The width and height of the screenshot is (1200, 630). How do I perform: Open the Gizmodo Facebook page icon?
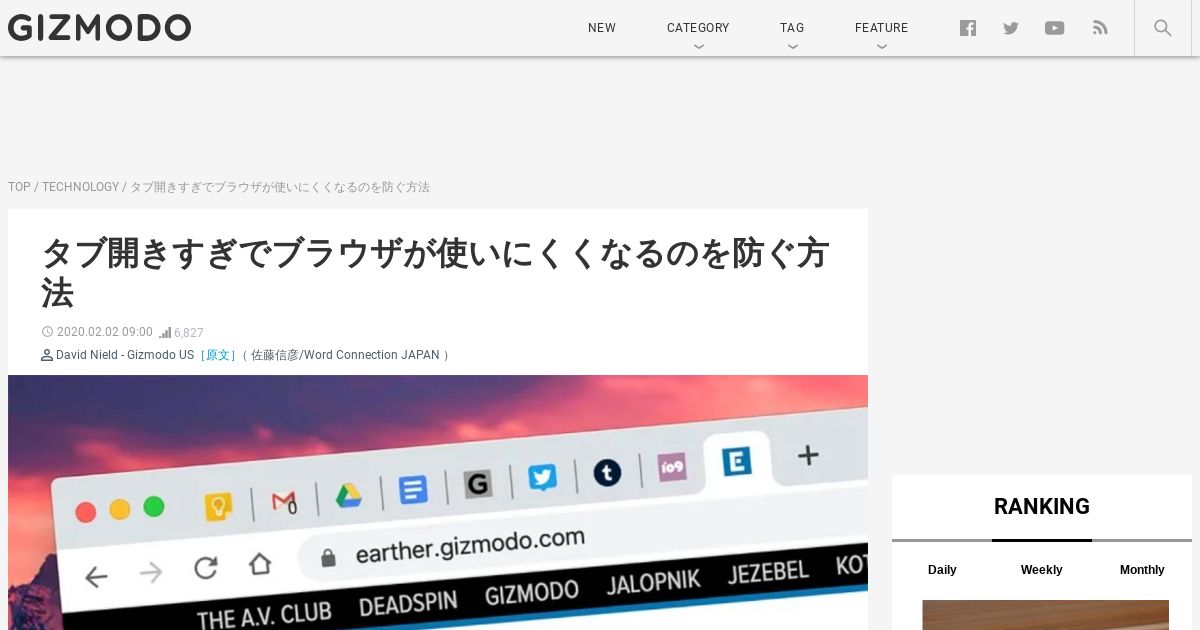(968, 28)
